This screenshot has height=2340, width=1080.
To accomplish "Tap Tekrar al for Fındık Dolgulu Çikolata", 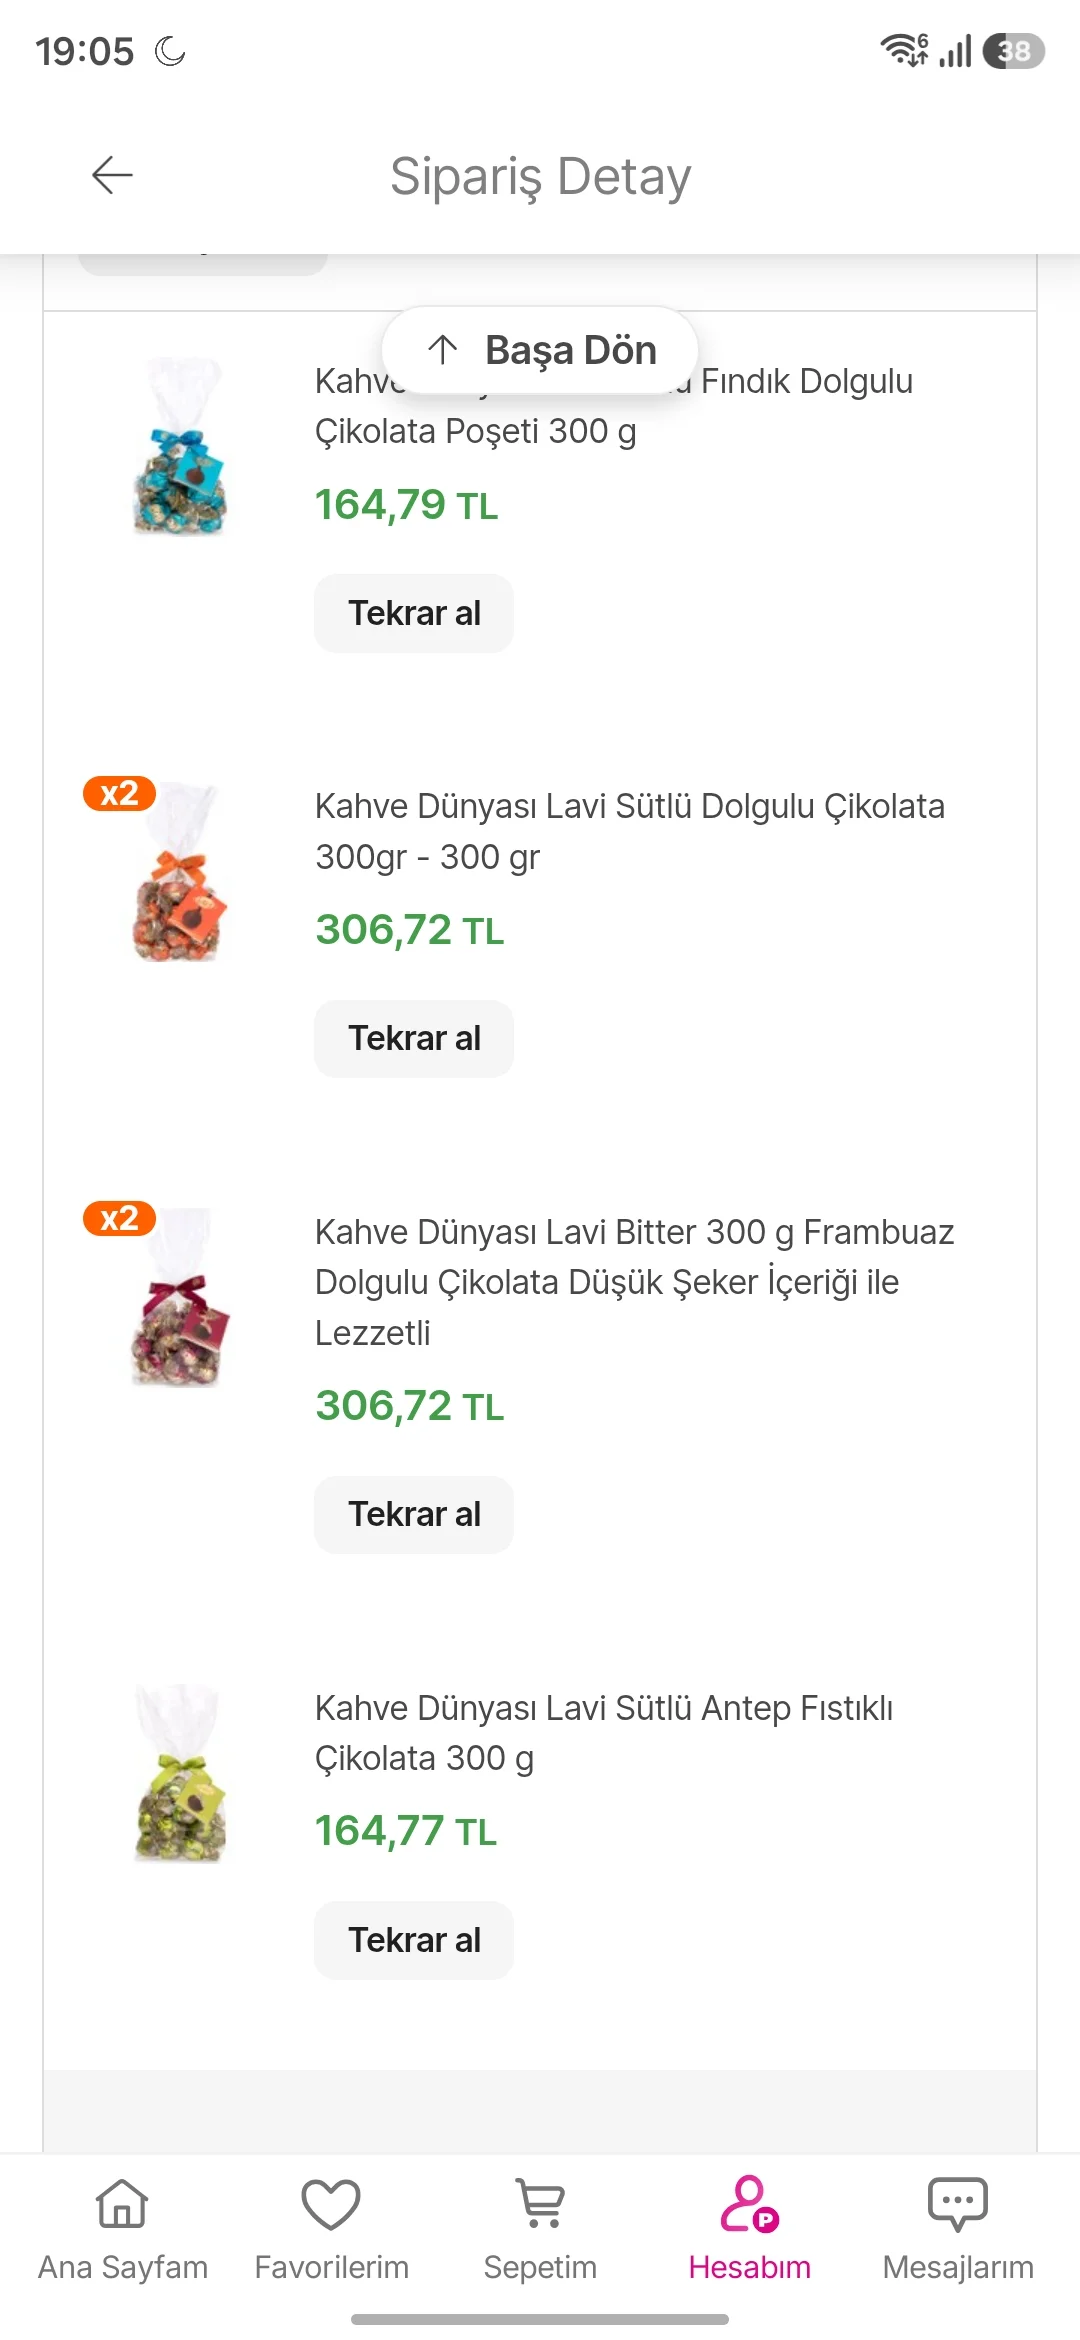I will 414,613.
